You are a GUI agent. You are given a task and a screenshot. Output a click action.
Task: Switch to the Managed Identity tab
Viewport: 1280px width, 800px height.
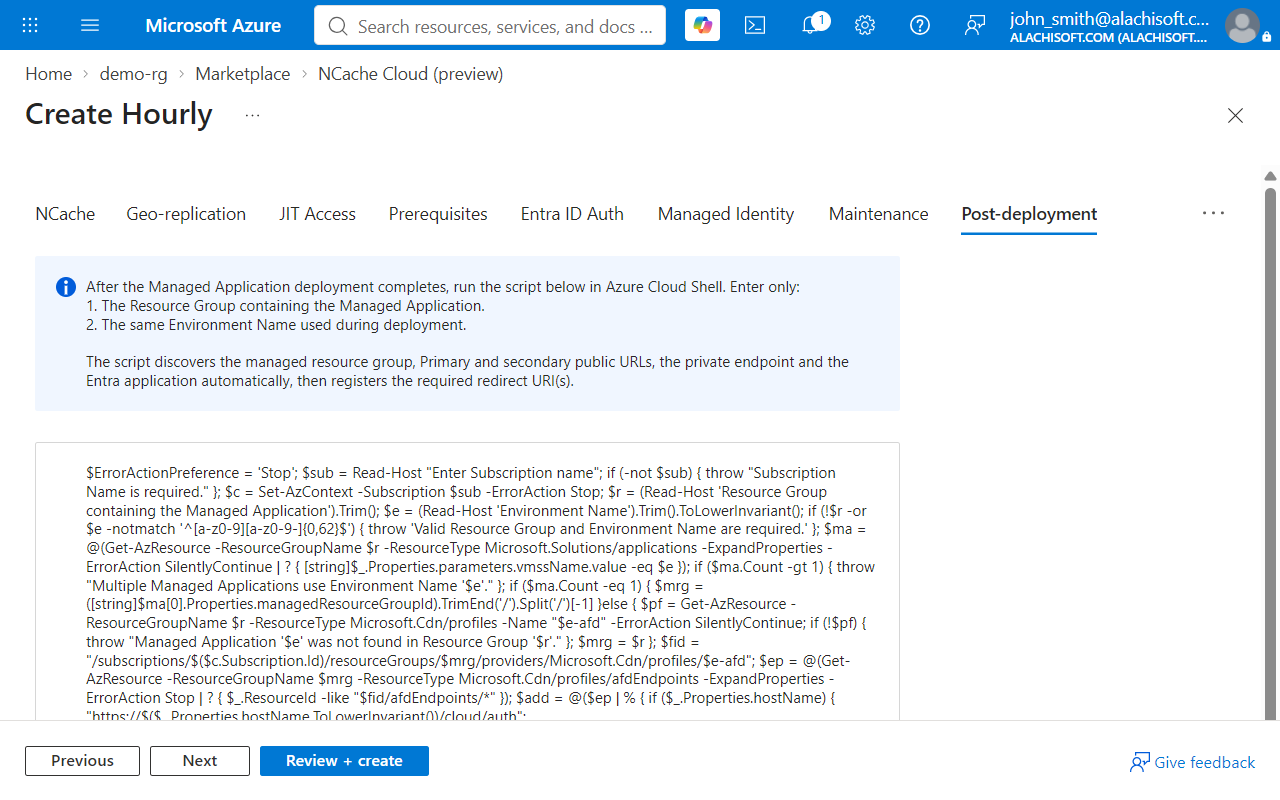726,214
